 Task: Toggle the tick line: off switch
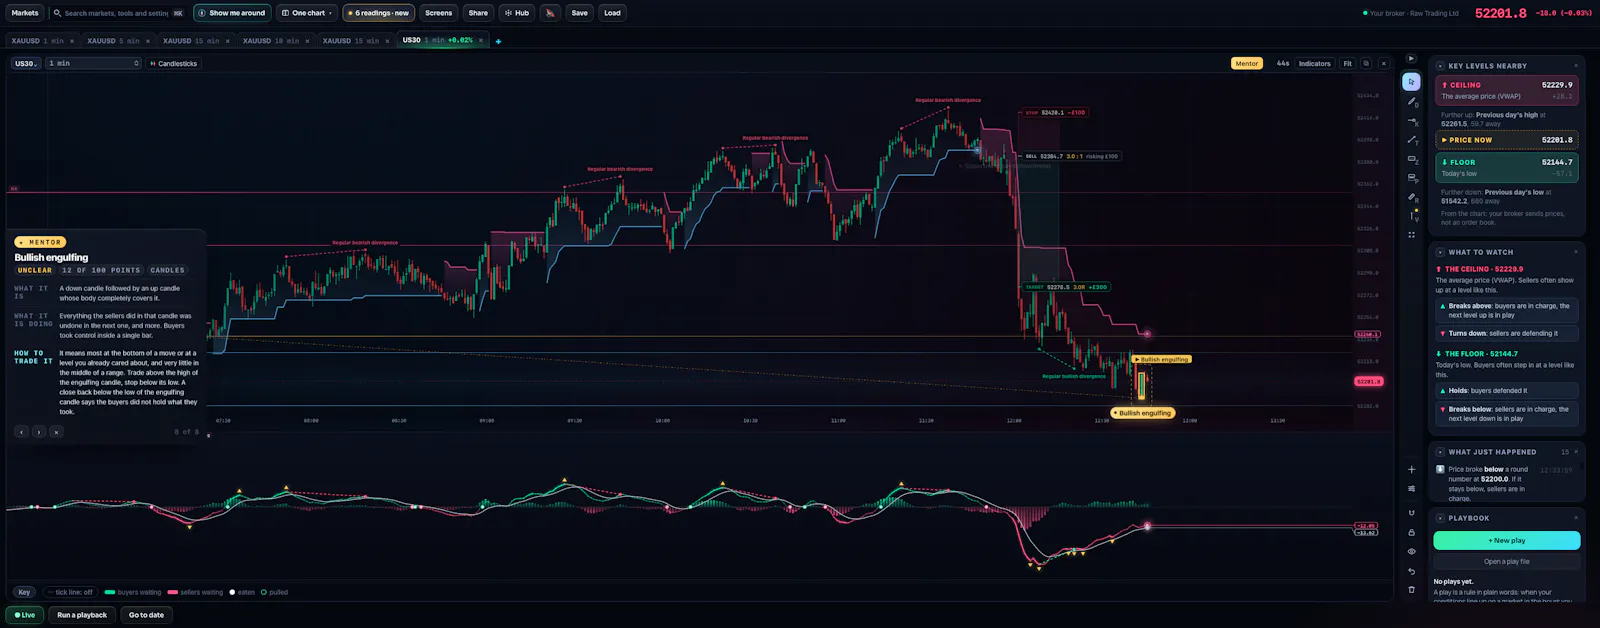70,592
